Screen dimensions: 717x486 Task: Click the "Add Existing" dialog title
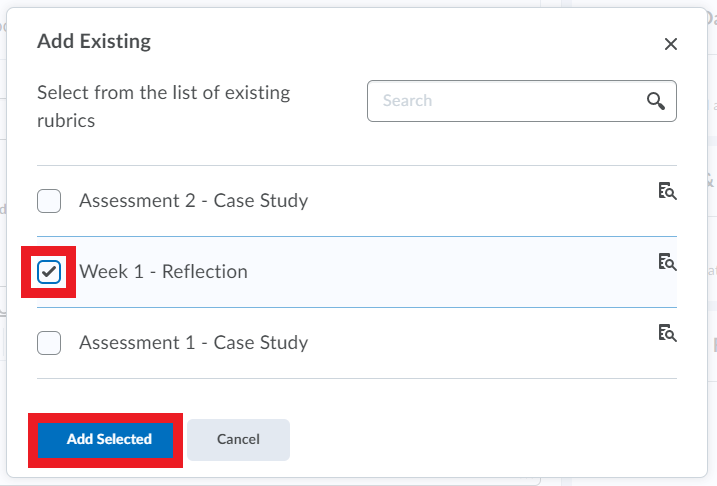[94, 42]
